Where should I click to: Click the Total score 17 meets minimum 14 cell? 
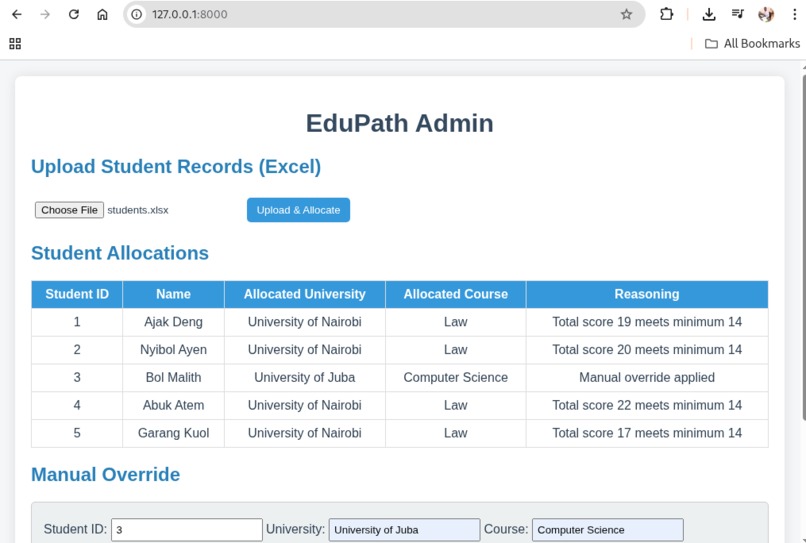coord(647,433)
